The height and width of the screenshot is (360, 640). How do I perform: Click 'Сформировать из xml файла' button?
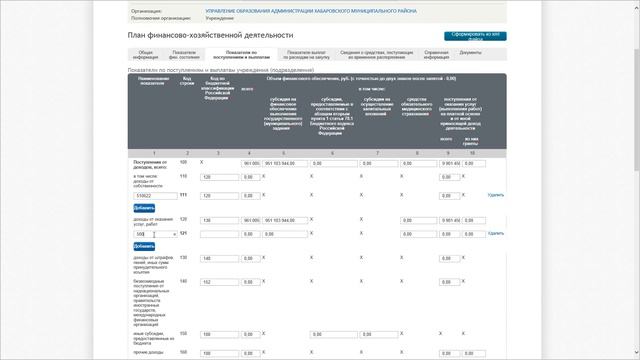(x=475, y=36)
